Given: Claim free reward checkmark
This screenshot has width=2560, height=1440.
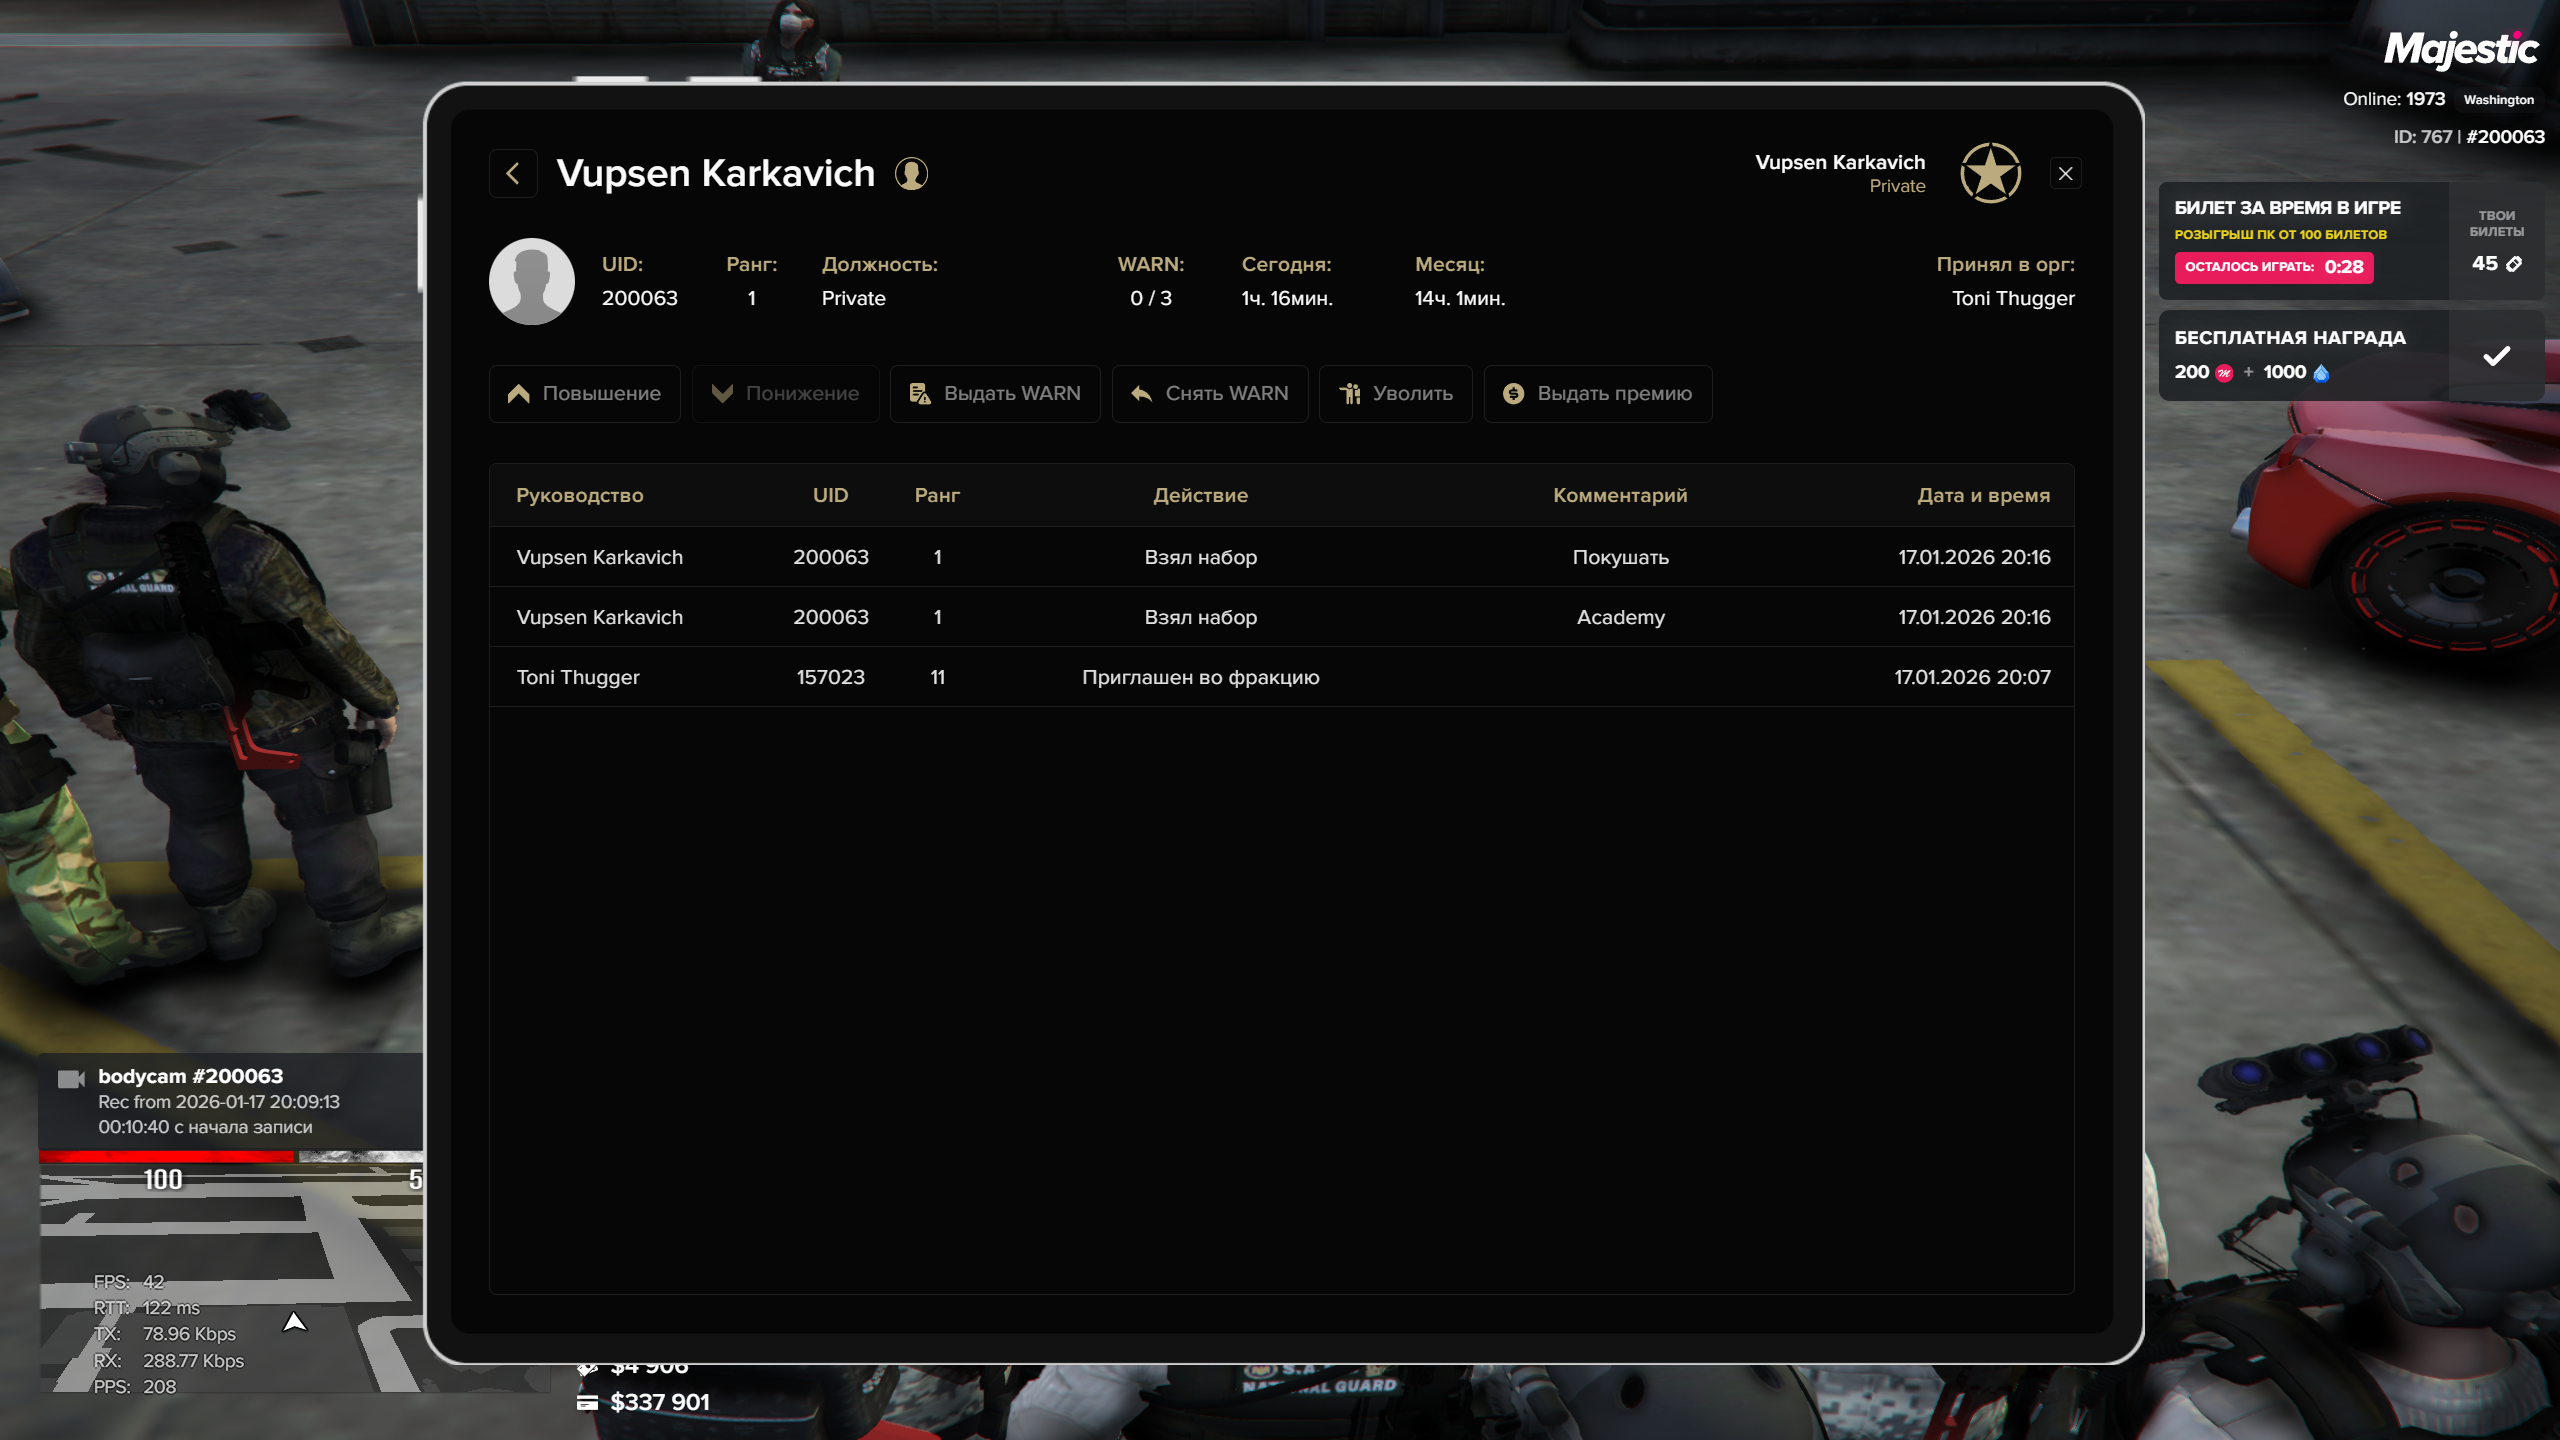Looking at the screenshot, I should [x=2496, y=356].
